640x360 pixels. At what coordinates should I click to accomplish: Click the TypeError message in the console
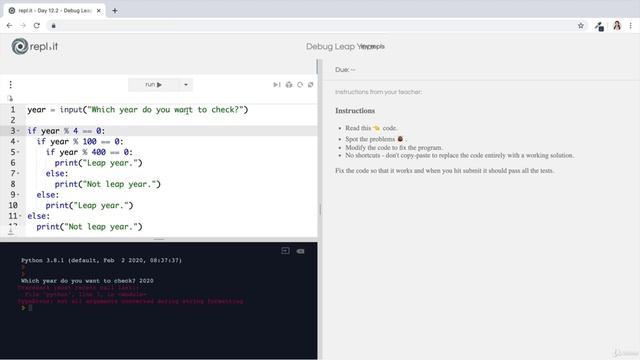pyautogui.click(x=131, y=301)
